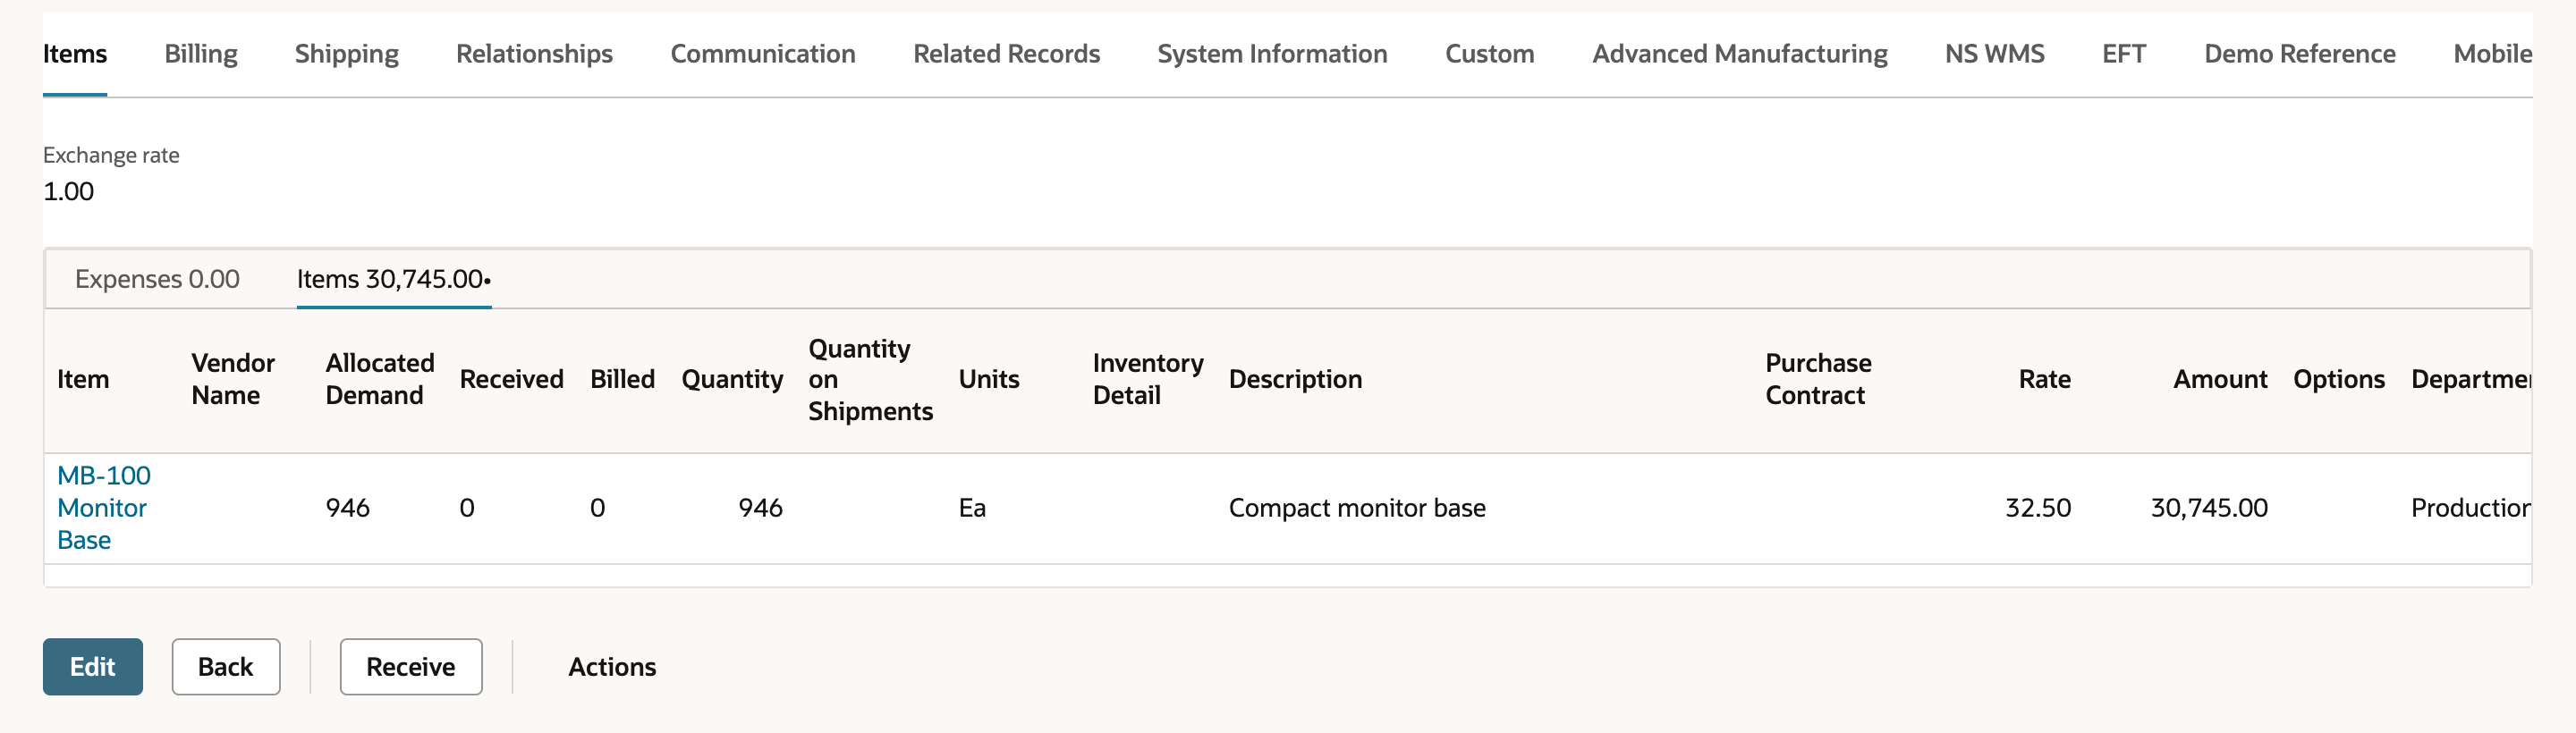2576x733 pixels.
Task: Click the Item column header
Action: pos(83,380)
